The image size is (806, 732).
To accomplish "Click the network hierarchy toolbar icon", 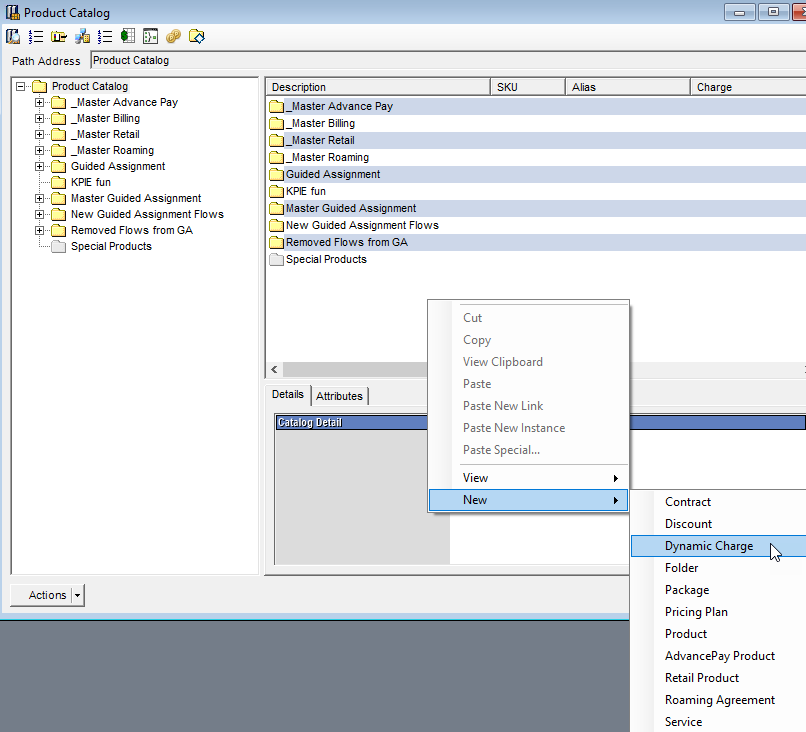I will (82, 36).
